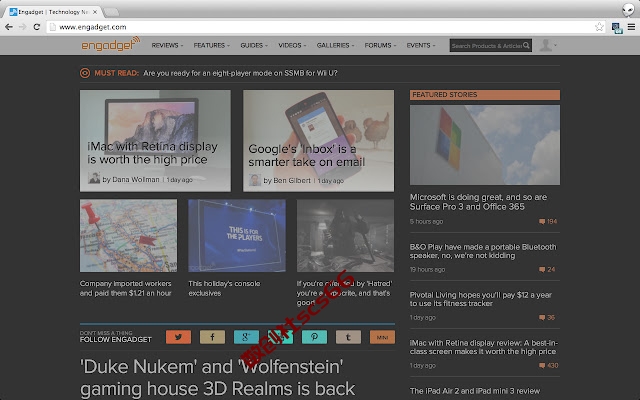Open iMac with Retina display review story

click(x=484, y=347)
